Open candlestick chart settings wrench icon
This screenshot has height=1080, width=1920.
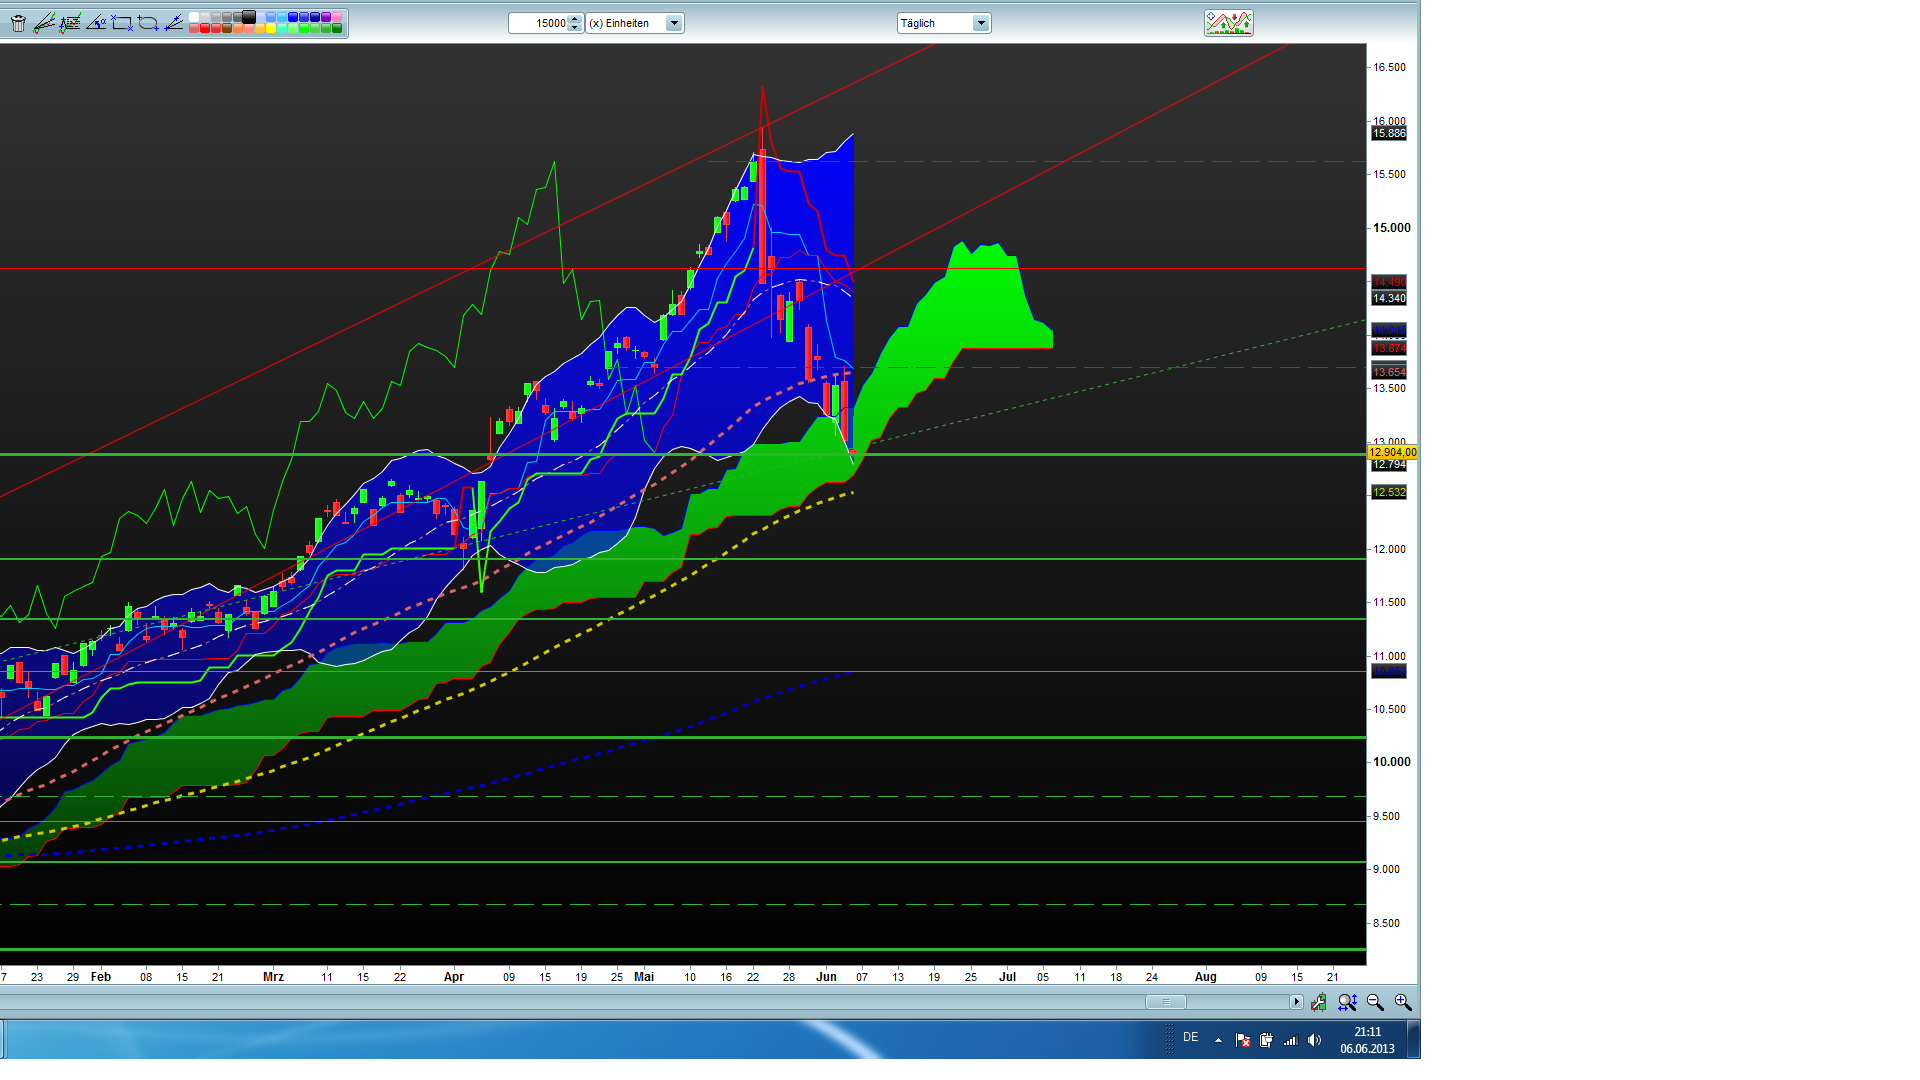[1319, 1002]
